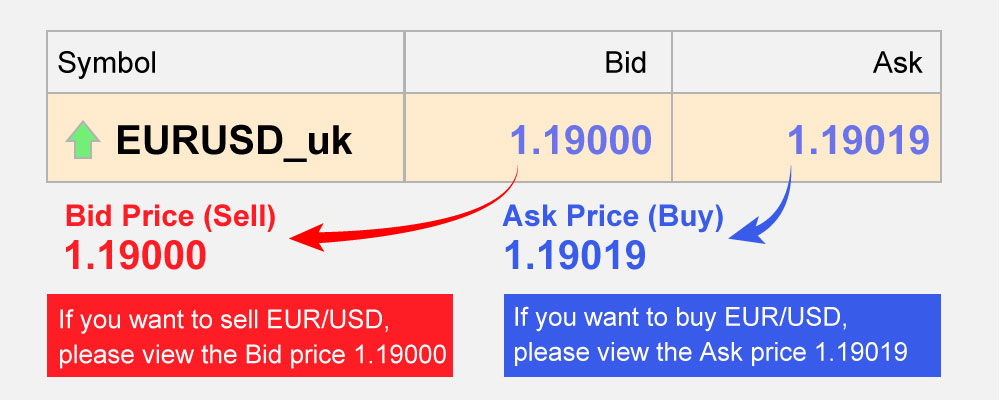The image size is (1000, 400).
Task: Click the red arrowhead tip near 1.19000
Action: [x=296, y=238]
